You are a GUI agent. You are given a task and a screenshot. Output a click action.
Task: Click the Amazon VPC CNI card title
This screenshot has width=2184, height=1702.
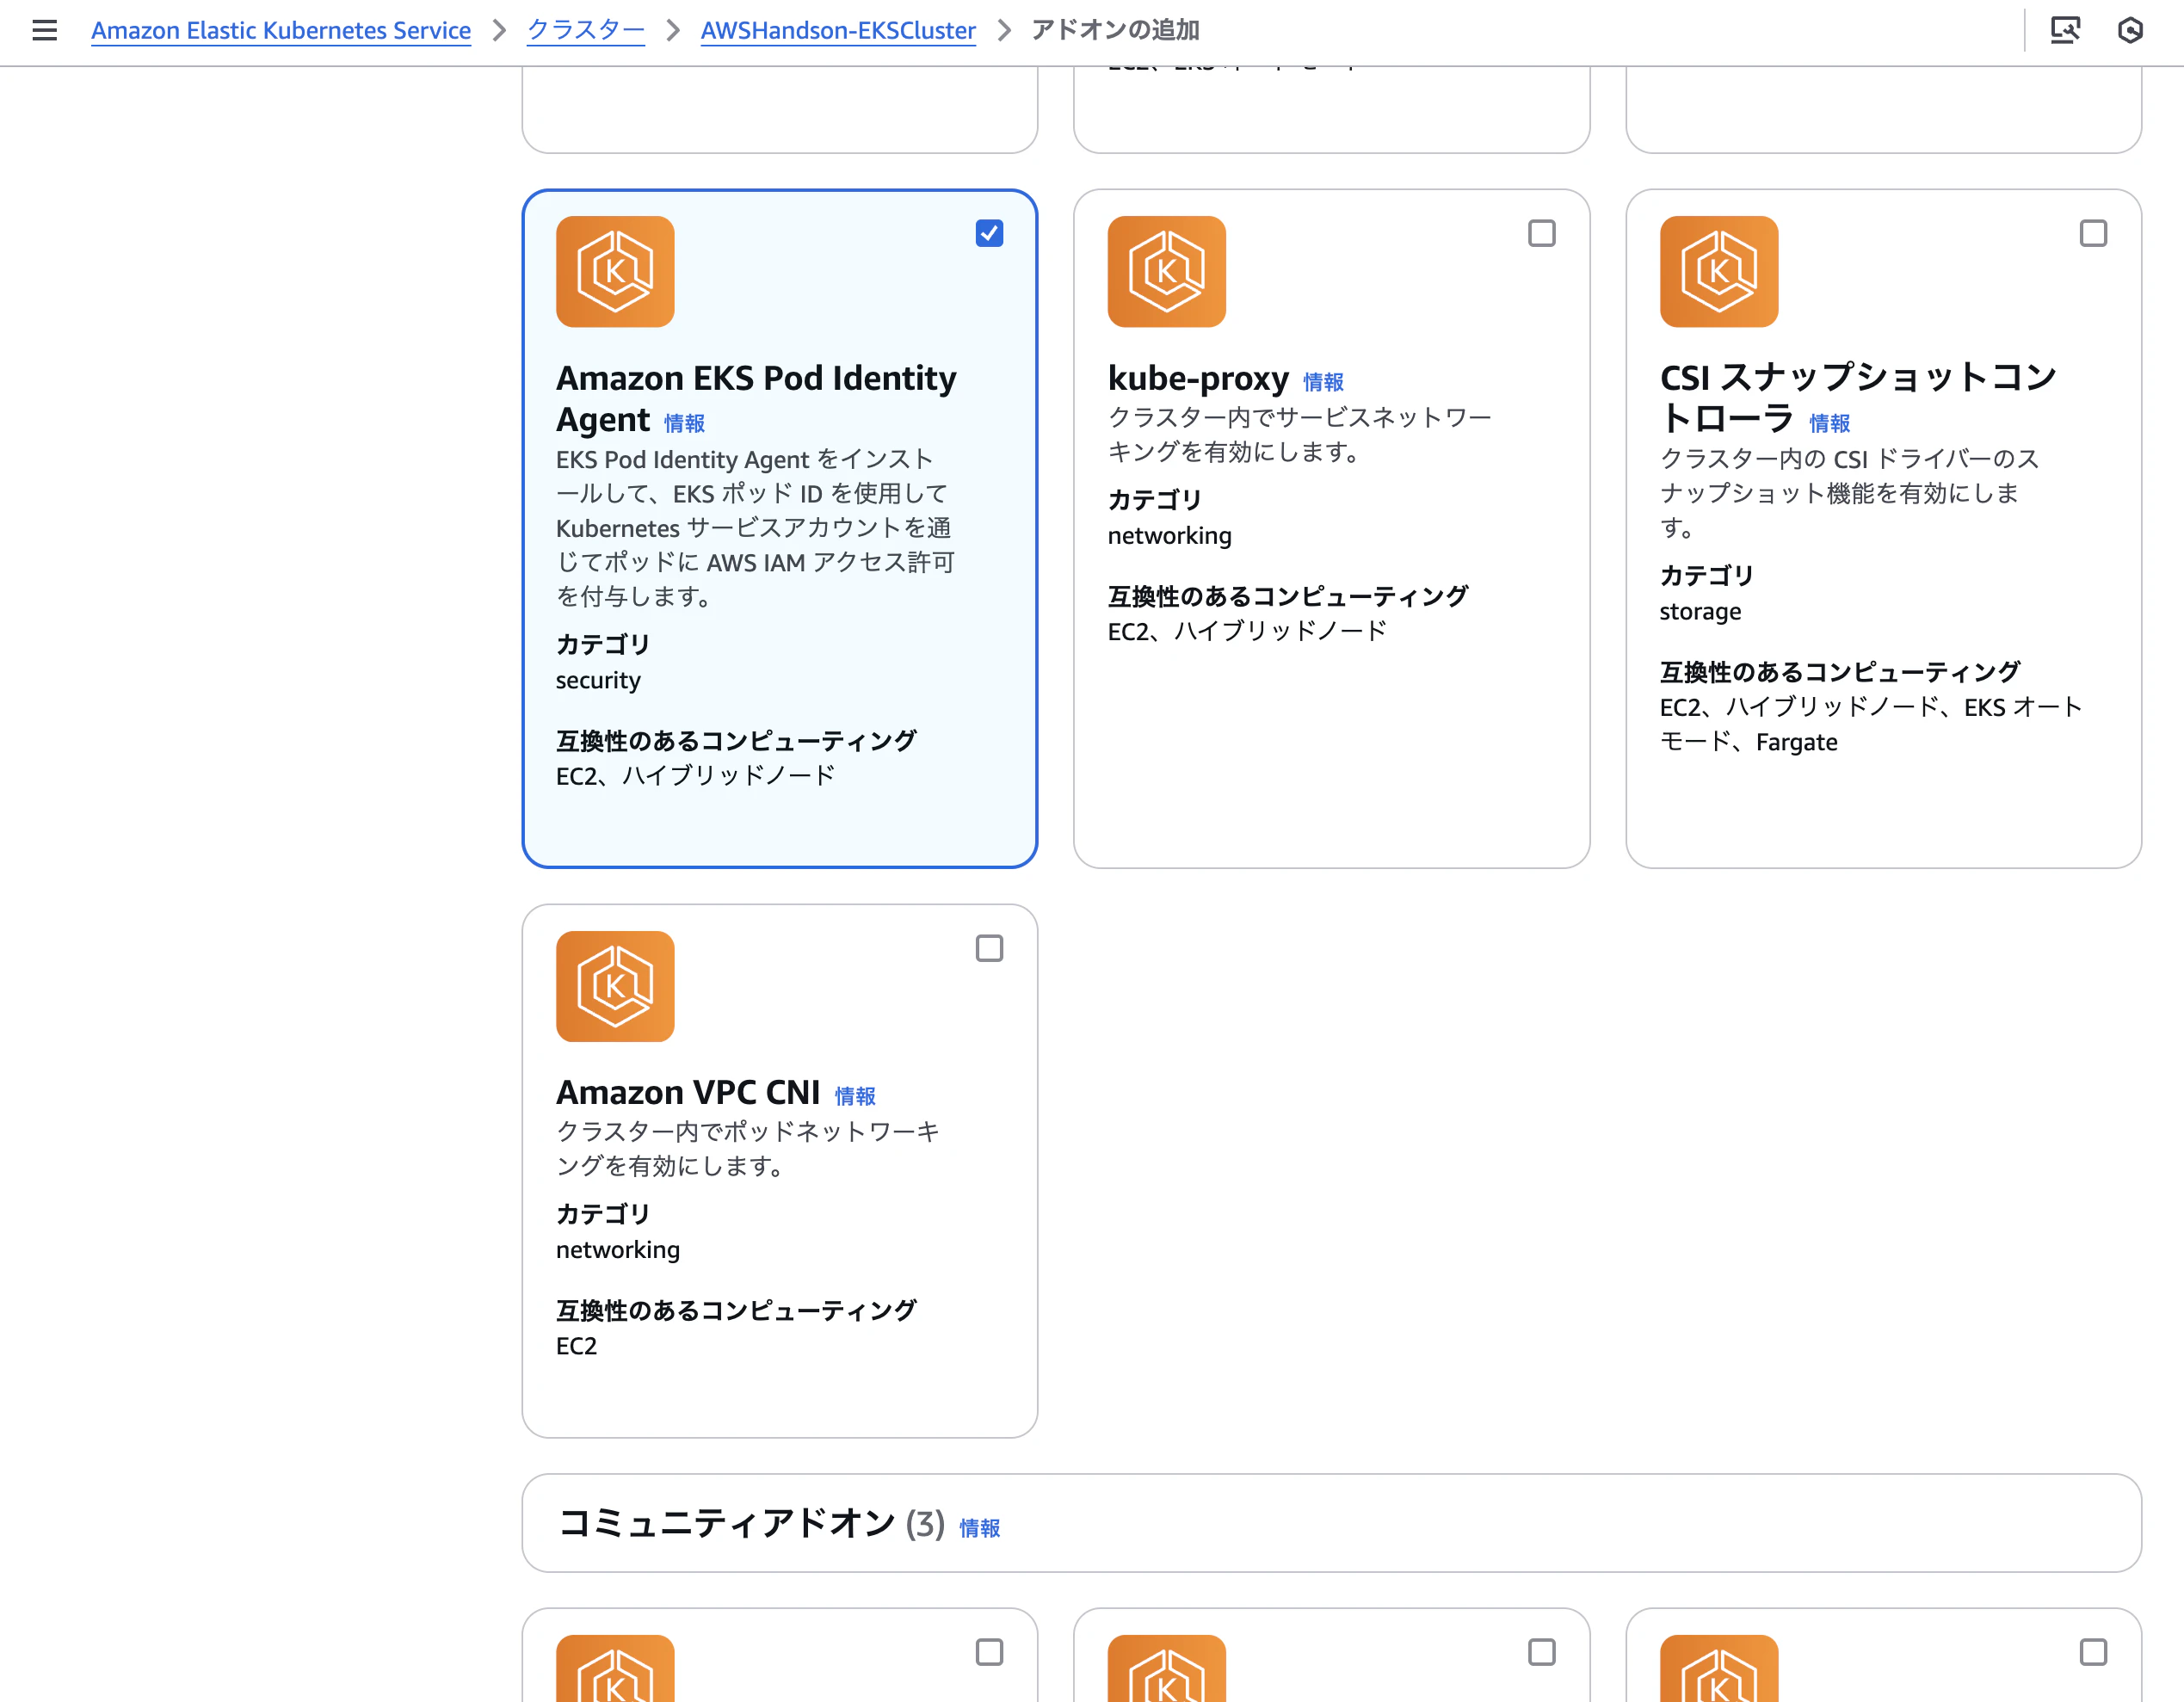pyautogui.click(x=688, y=1092)
